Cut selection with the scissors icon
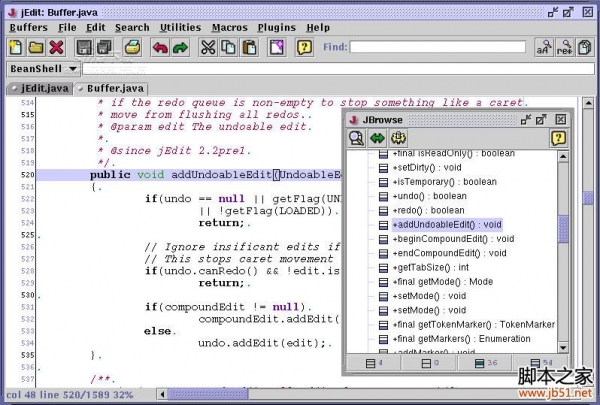Screen dimensions: 600x405 click(x=208, y=47)
